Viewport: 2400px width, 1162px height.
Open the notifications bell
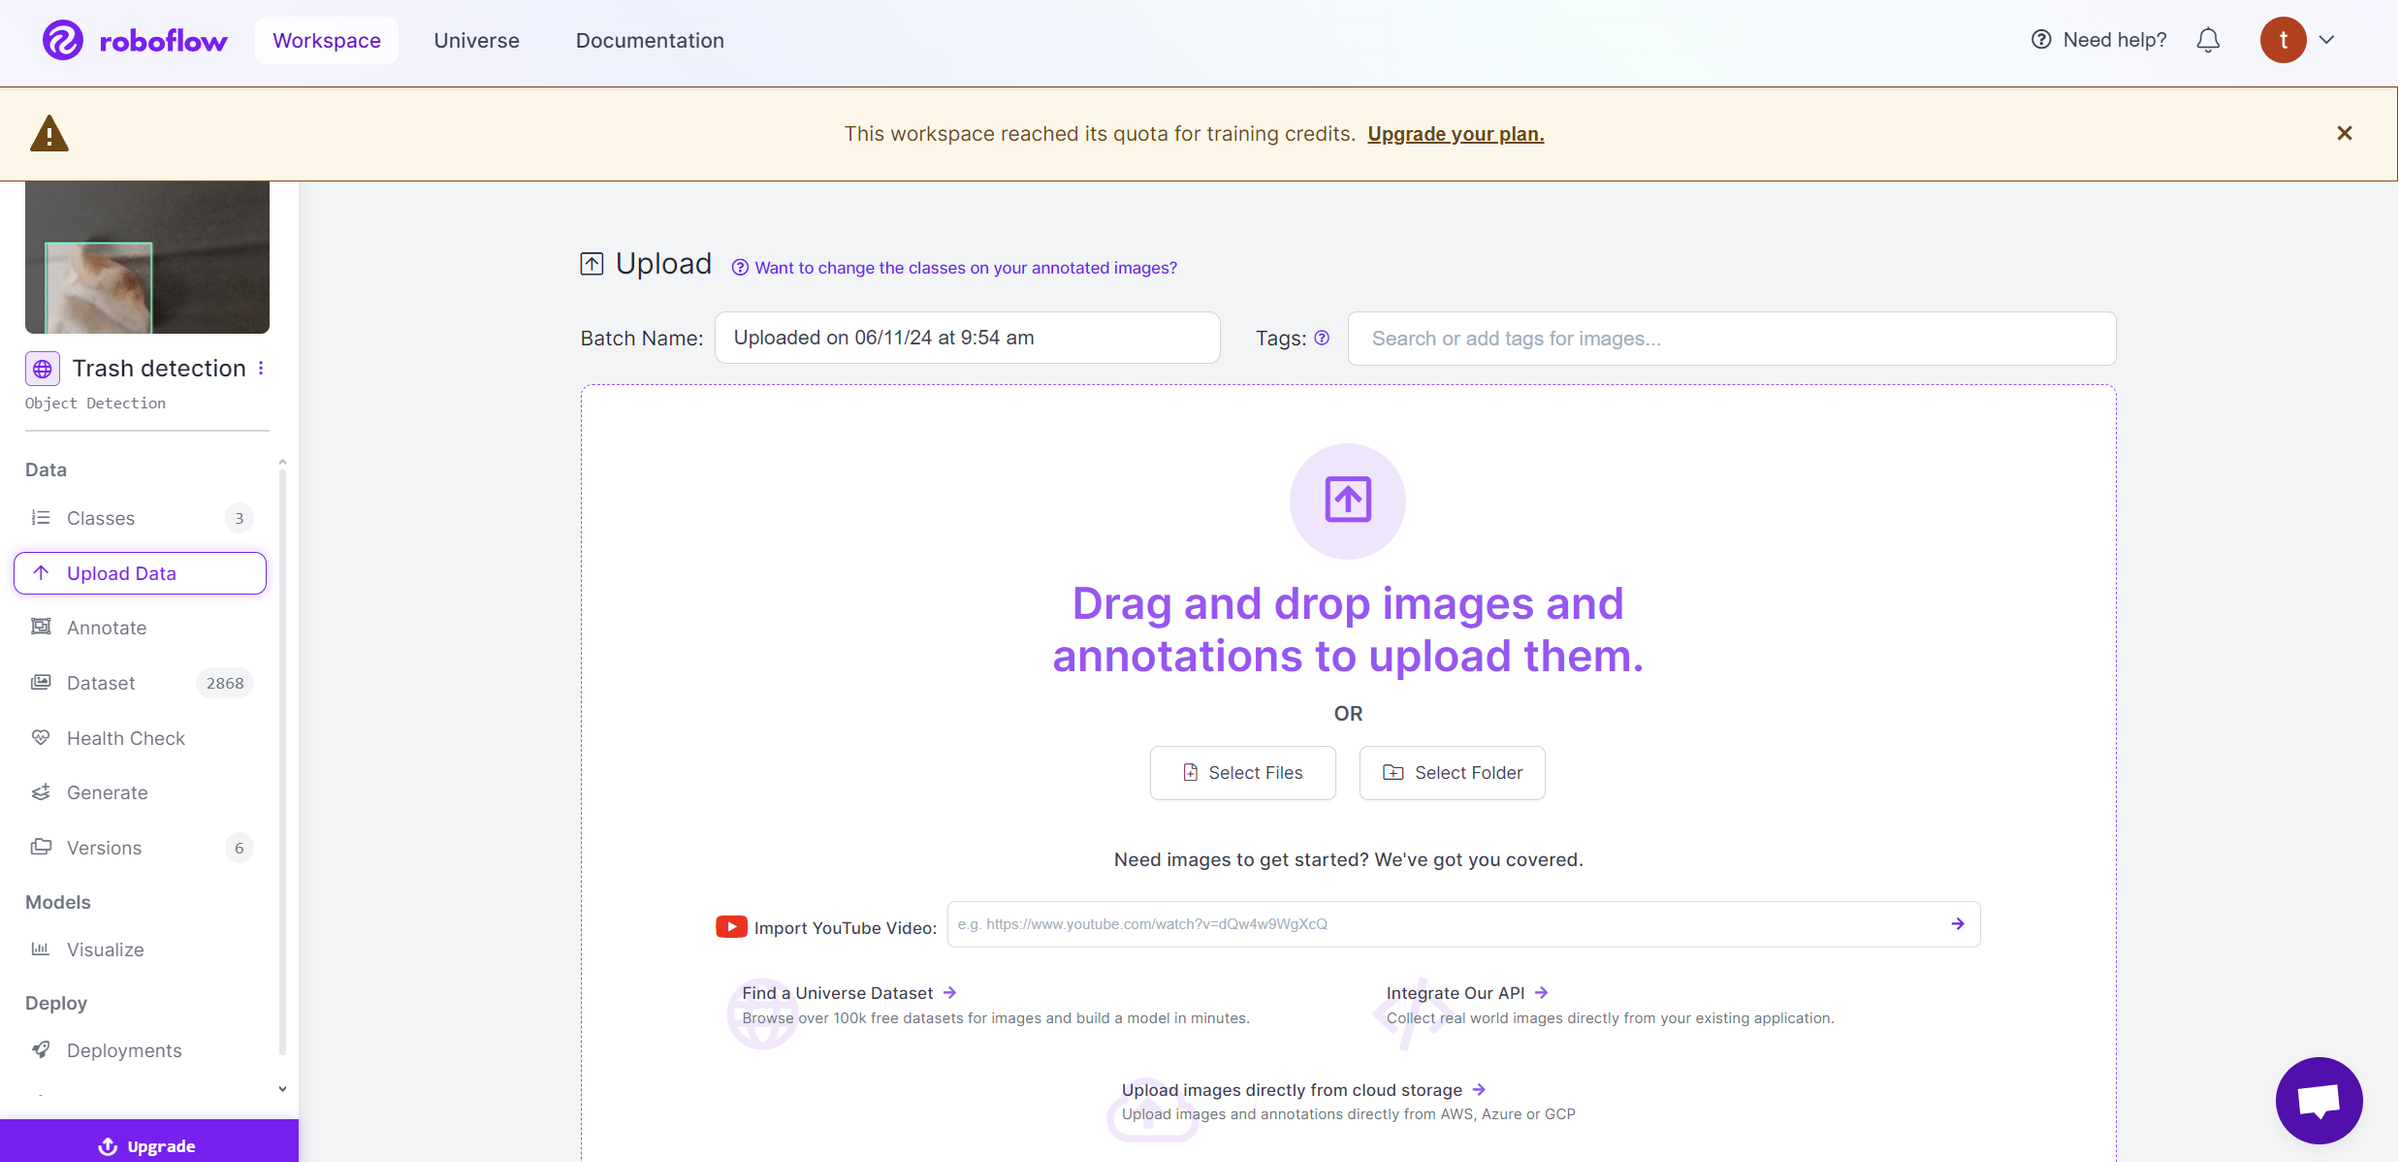tap(2208, 40)
